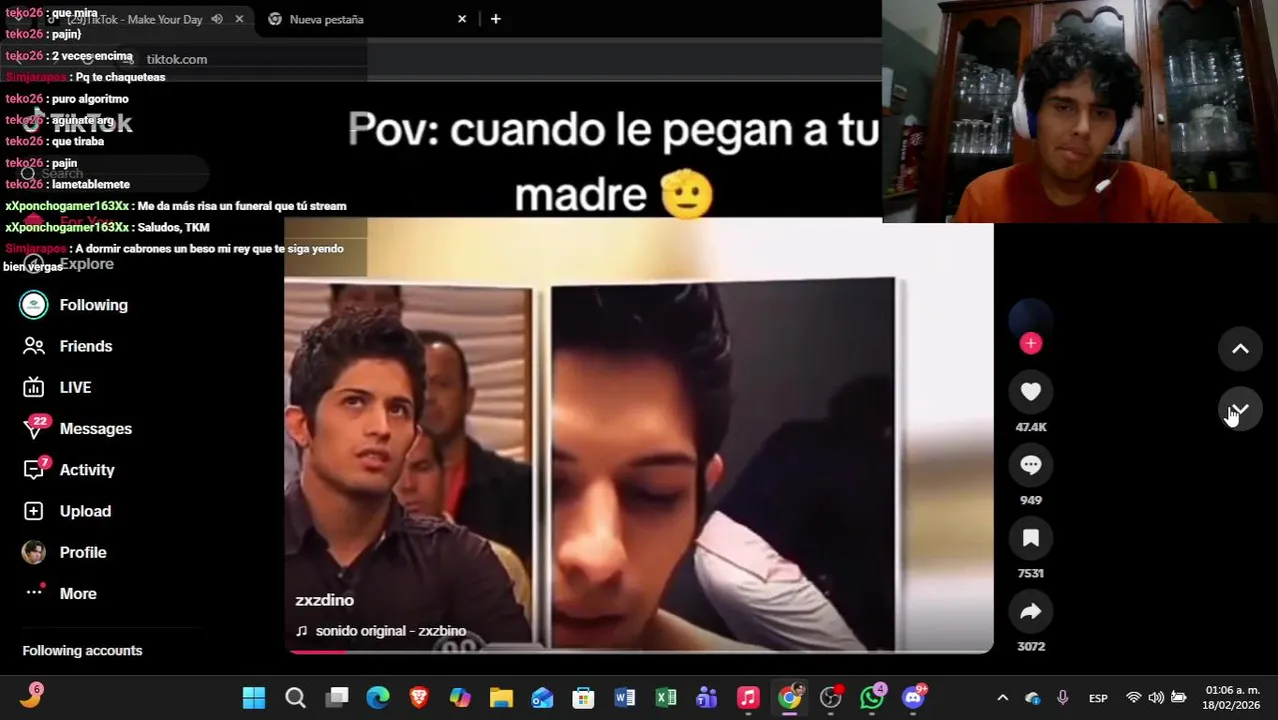Image resolution: width=1278 pixels, height=720 pixels.
Task: Open Discord from the taskbar
Action: pyautogui.click(x=913, y=698)
